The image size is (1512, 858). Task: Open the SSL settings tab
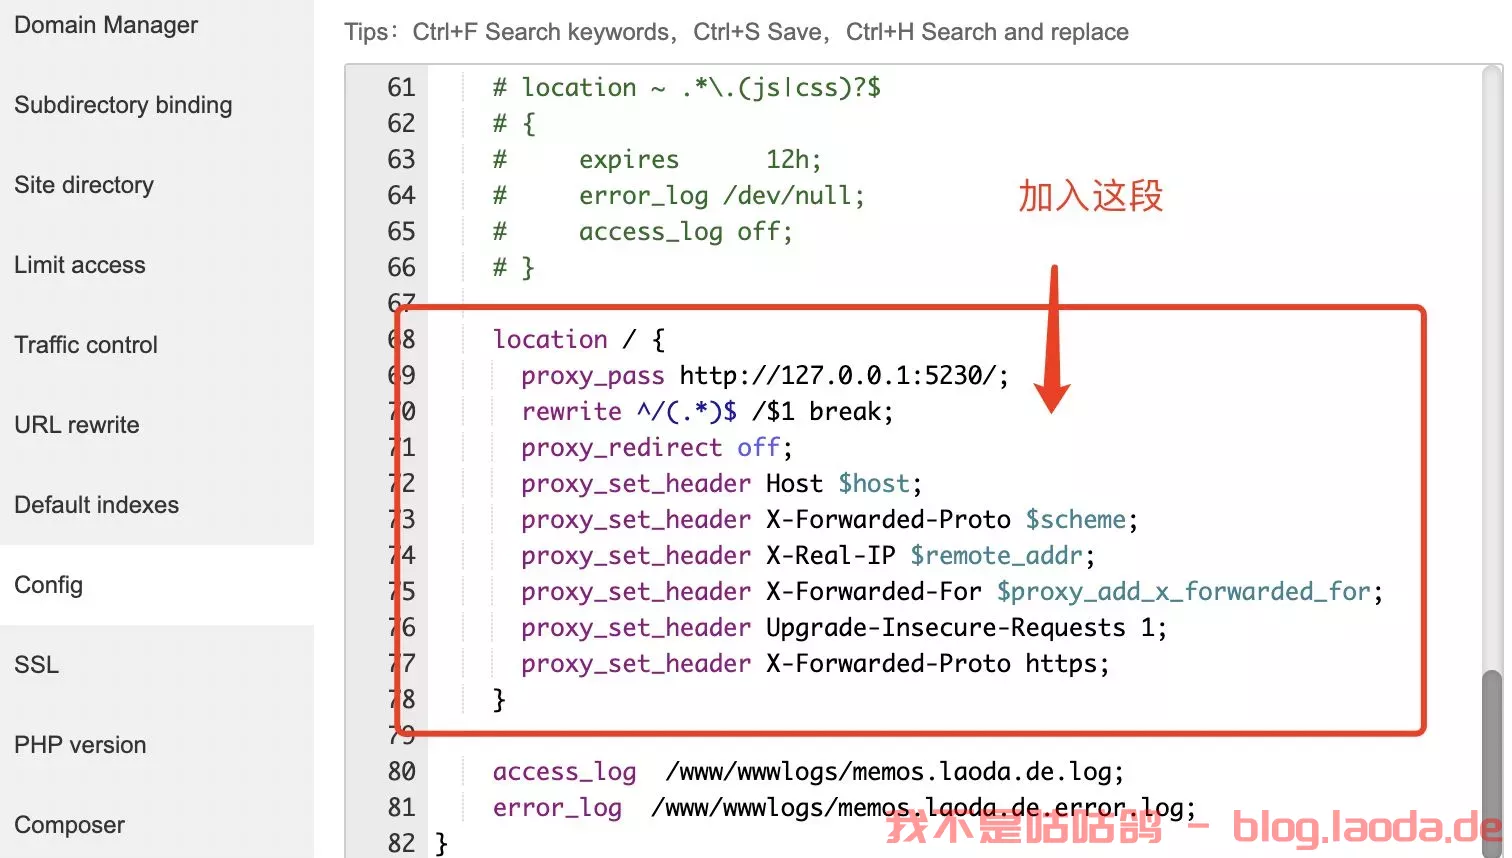(x=37, y=665)
